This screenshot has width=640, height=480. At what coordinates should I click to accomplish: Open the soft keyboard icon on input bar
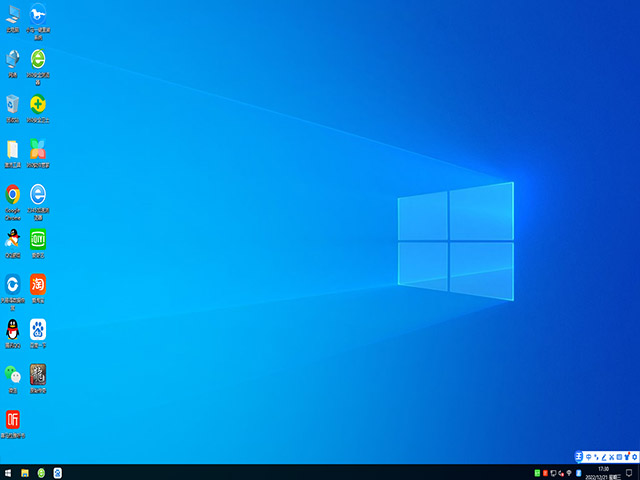point(619,457)
